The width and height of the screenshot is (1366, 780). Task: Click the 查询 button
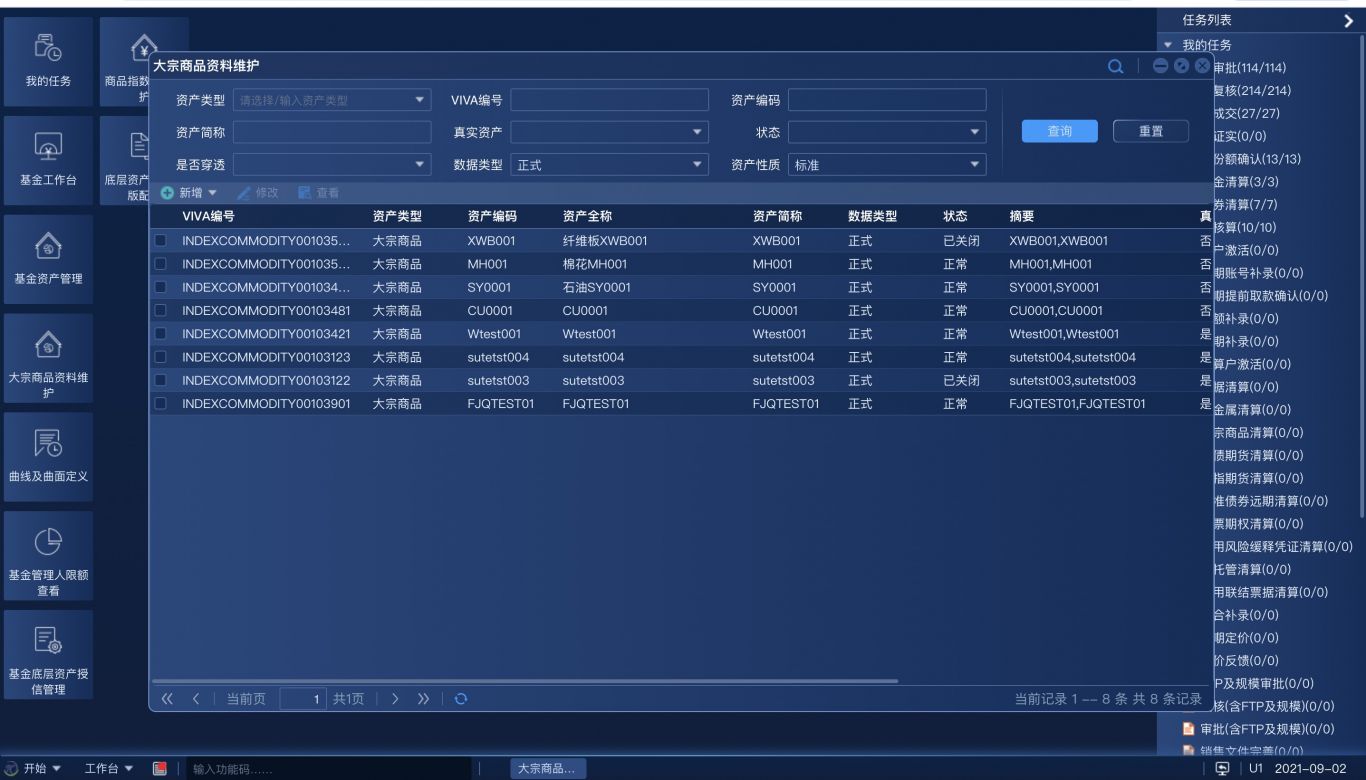point(1059,131)
